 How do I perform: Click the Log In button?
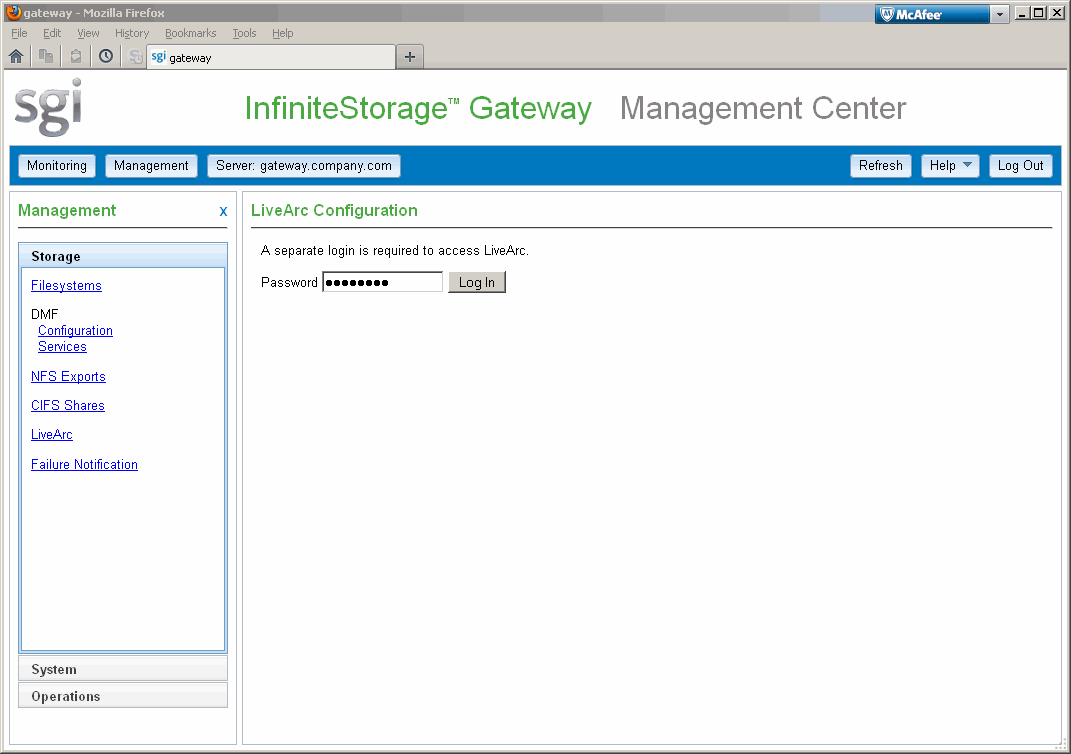(477, 282)
